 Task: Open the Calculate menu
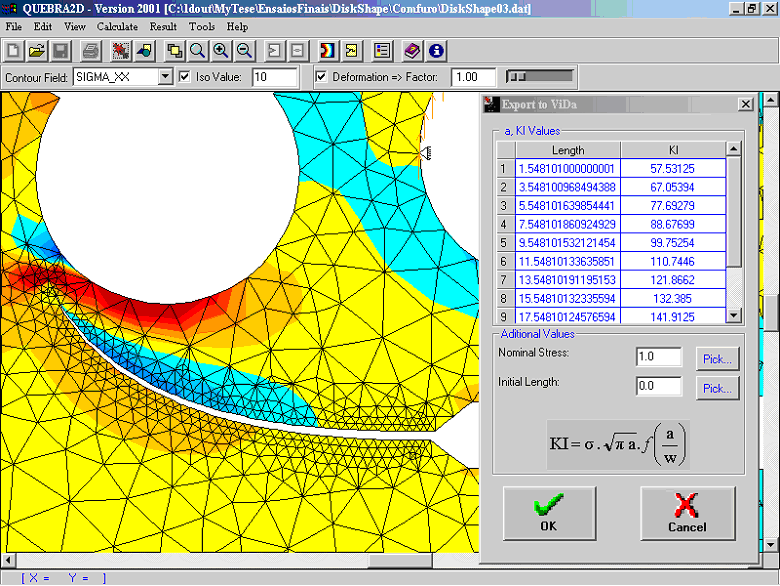[x=117, y=27]
